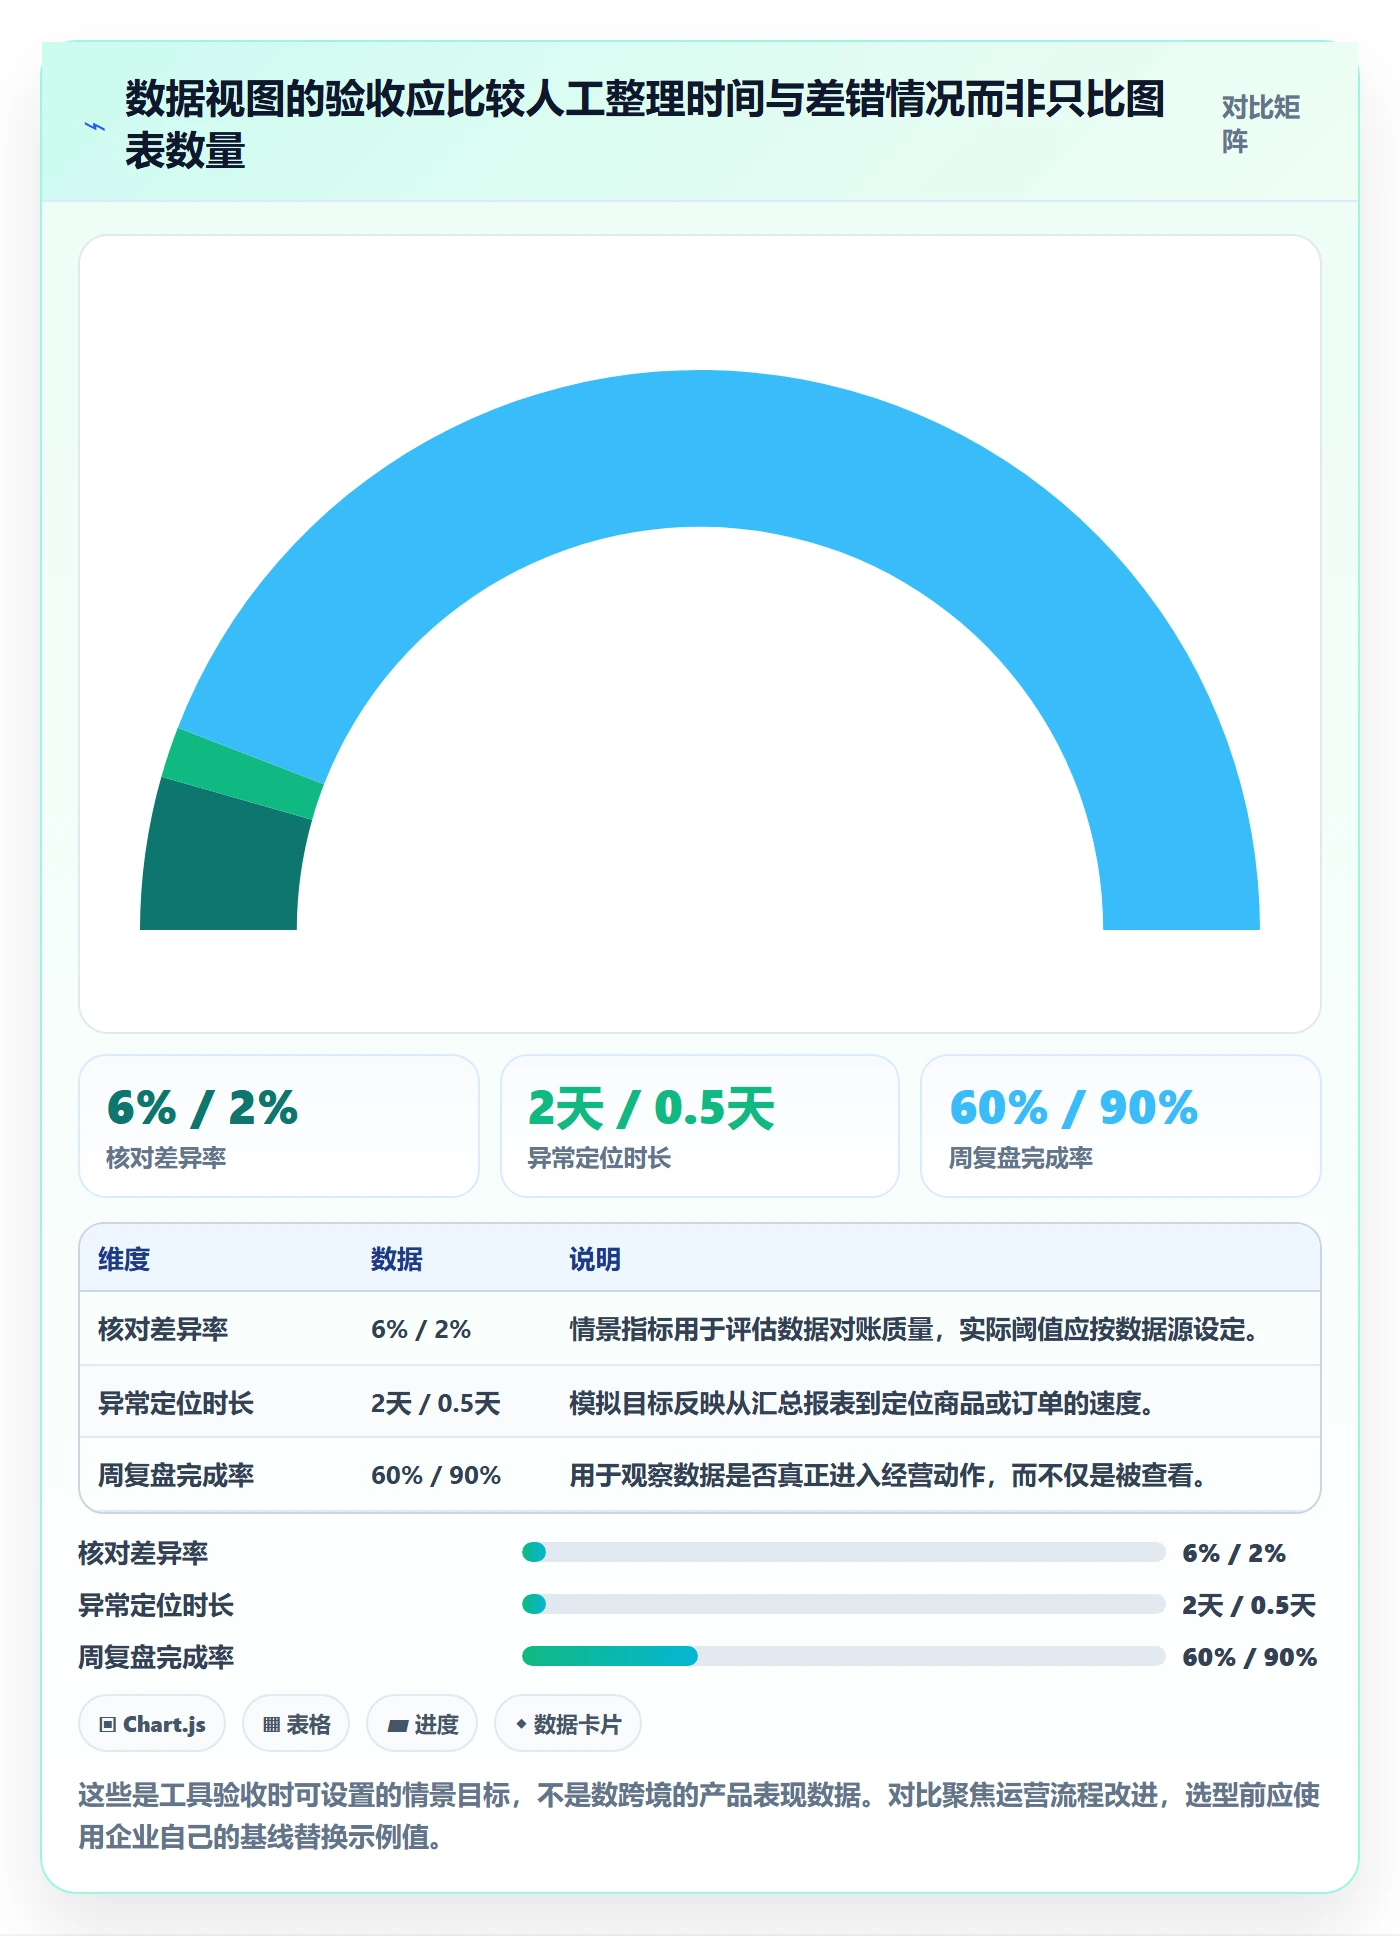Click the 核对差异率 progress bar

coord(843,1552)
